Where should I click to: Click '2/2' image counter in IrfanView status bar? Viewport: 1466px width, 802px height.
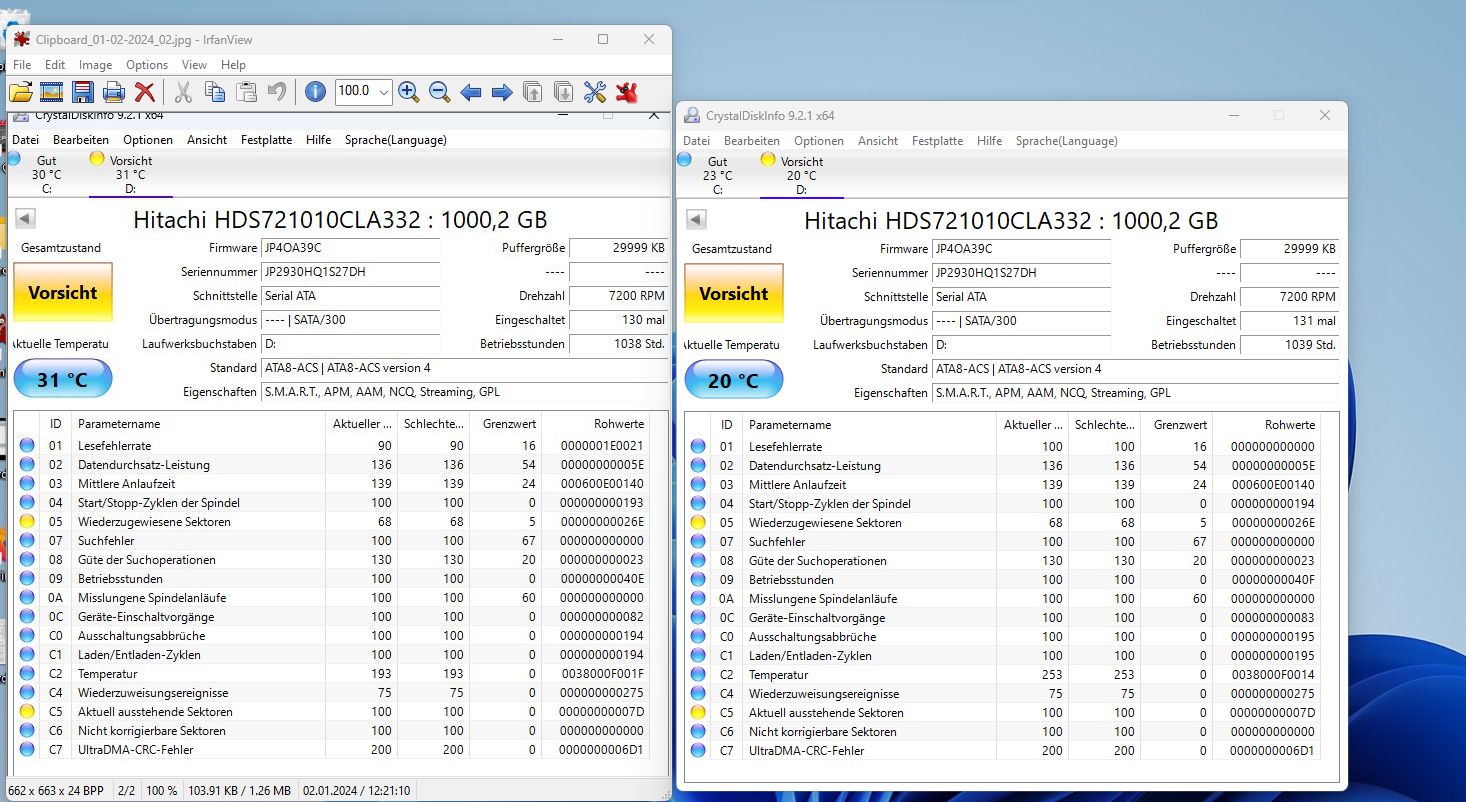tap(127, 791)
